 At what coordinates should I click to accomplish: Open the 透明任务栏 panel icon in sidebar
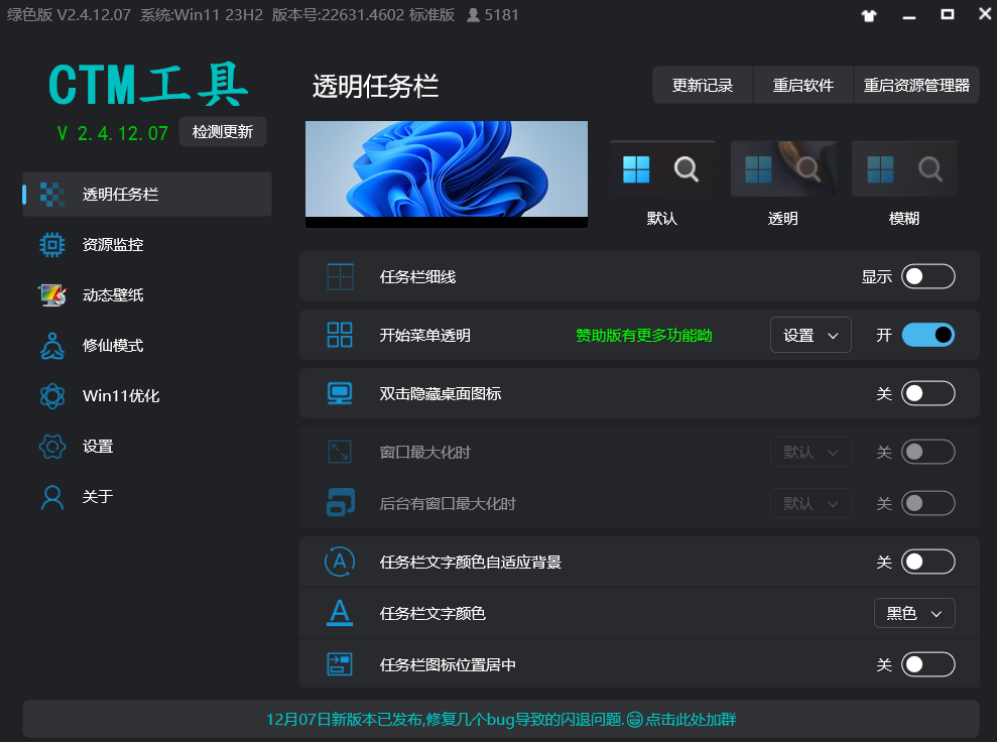52,194
